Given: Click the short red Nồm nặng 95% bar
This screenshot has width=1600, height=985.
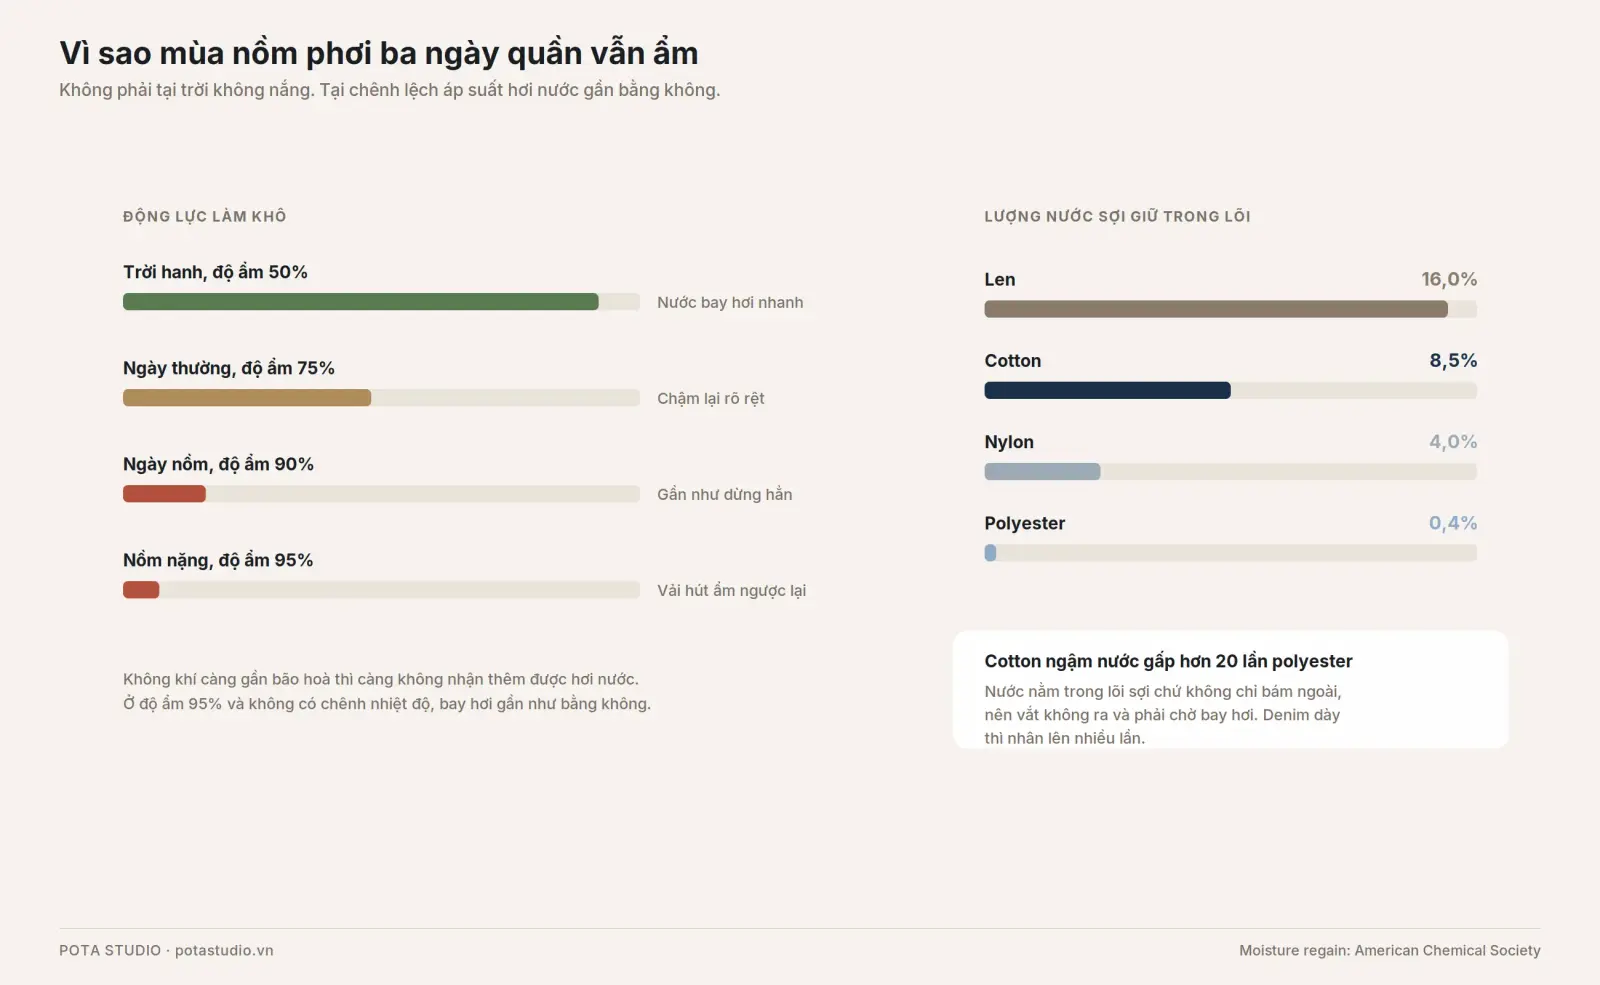Looking at the screenshot, I should pyautogui.click(x=141, y=590).
